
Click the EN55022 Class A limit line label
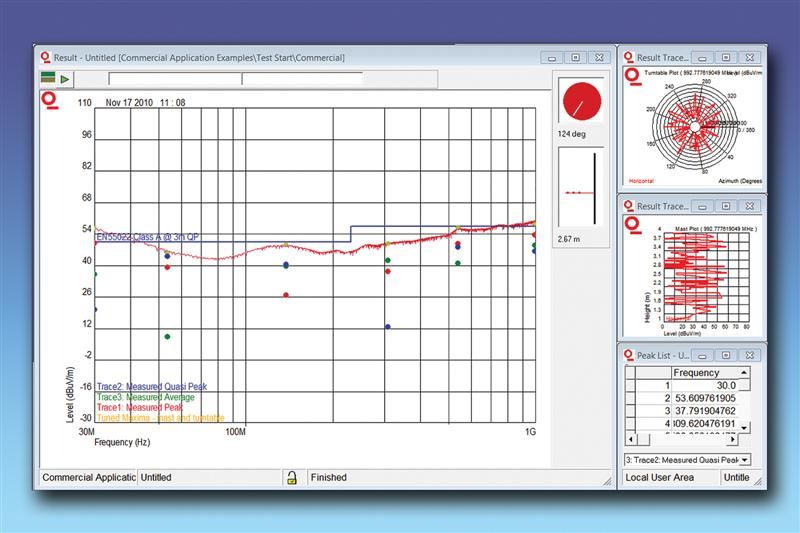pos(147,237)
